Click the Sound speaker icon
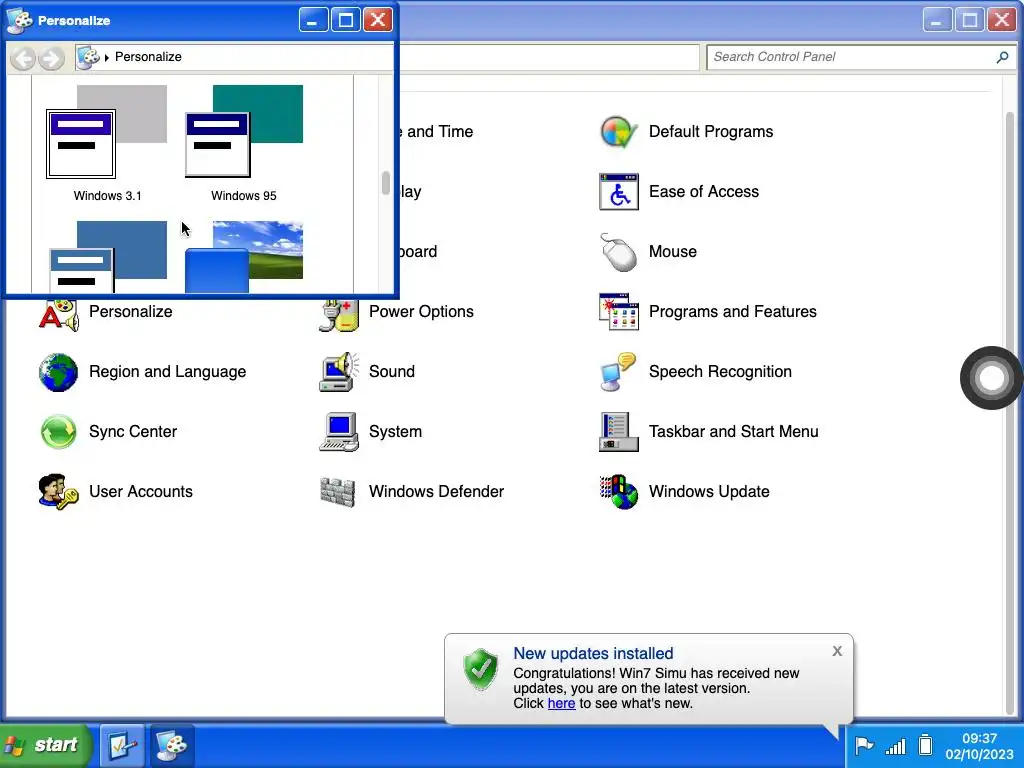 338,372
